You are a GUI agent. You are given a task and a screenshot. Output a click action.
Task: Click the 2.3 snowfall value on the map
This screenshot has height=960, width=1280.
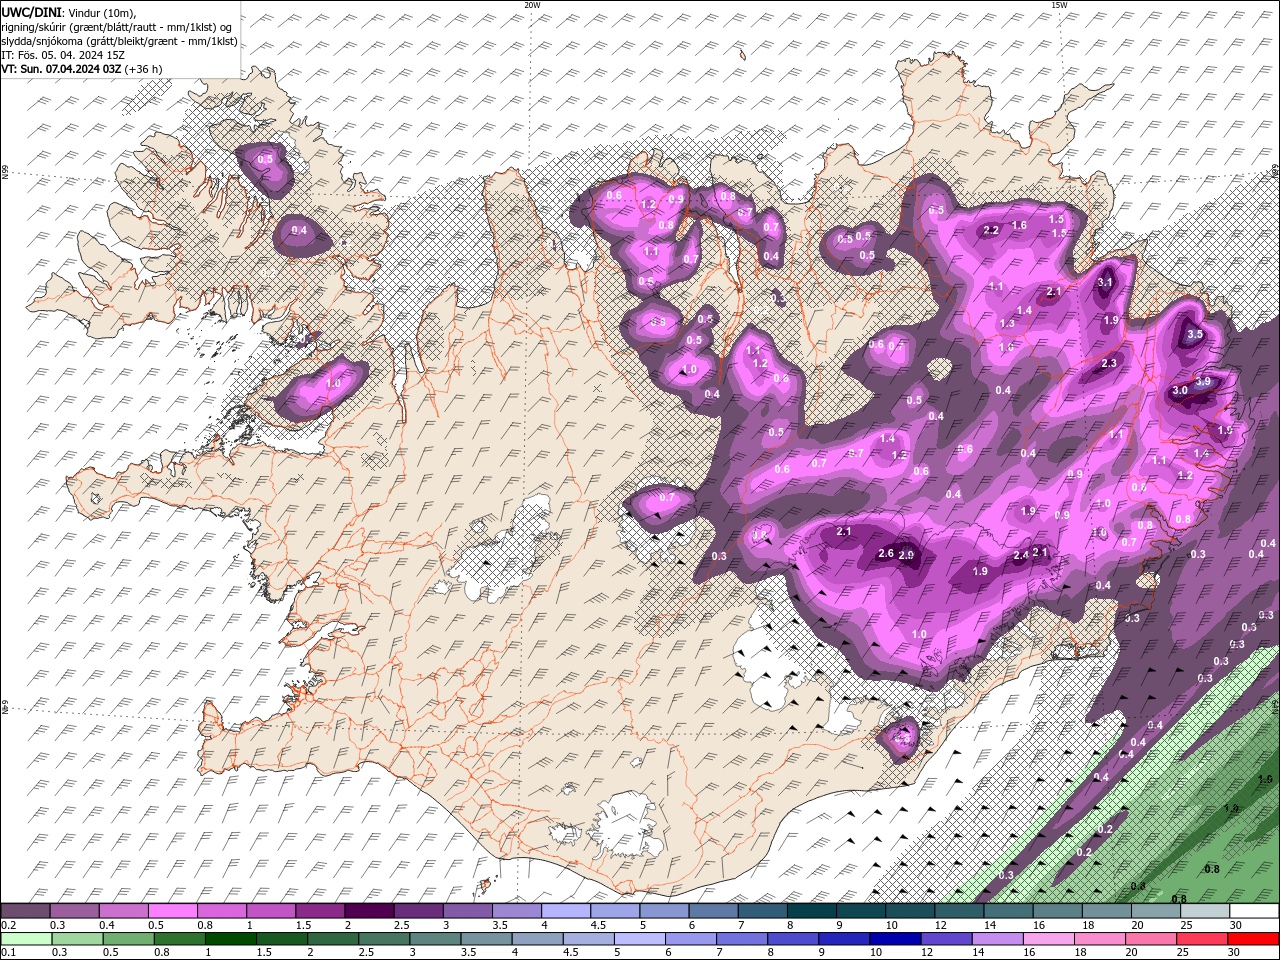pos(1109,364)
